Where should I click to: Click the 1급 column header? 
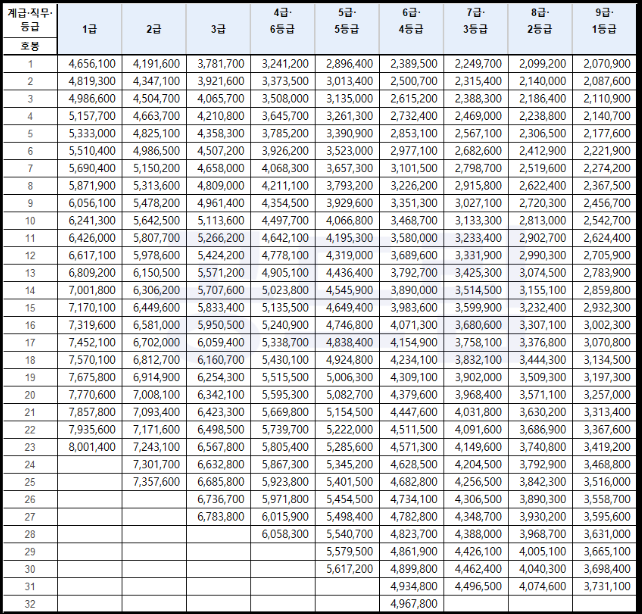click(90, 29)
